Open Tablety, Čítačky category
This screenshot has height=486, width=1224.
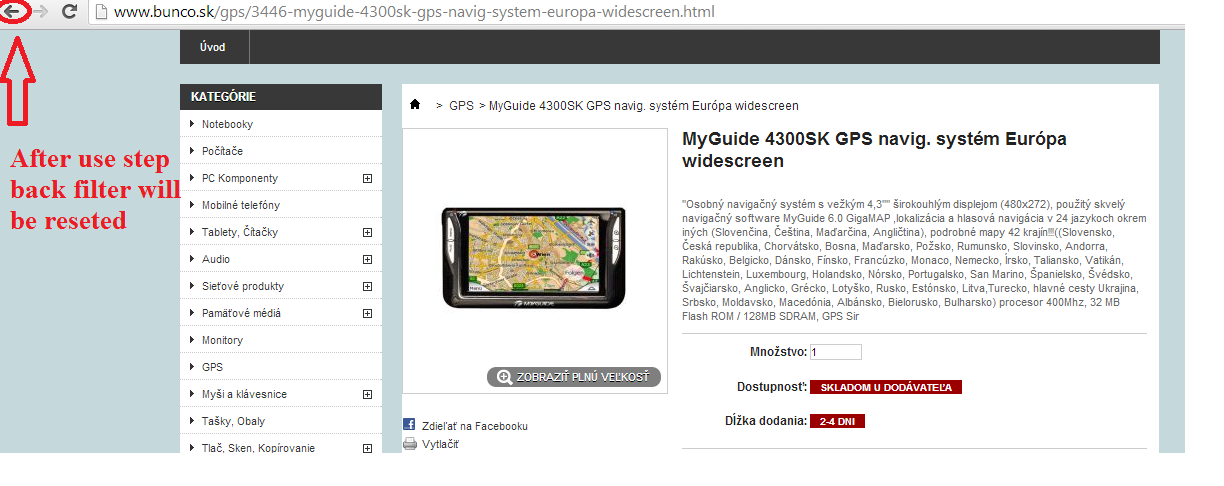[x=240, y=232]
